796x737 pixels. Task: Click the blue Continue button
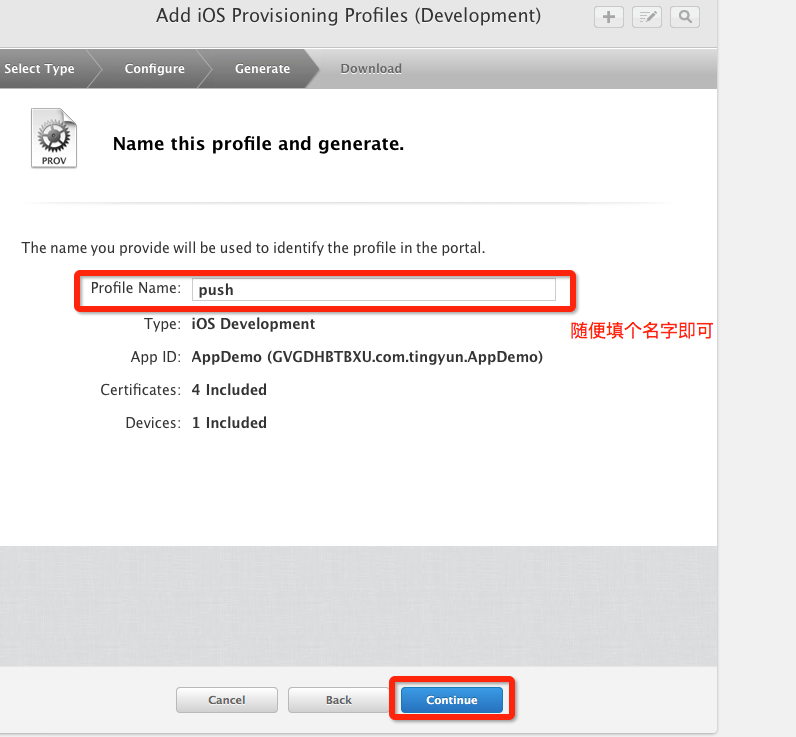pyautogui.click(x=451, y=700)
